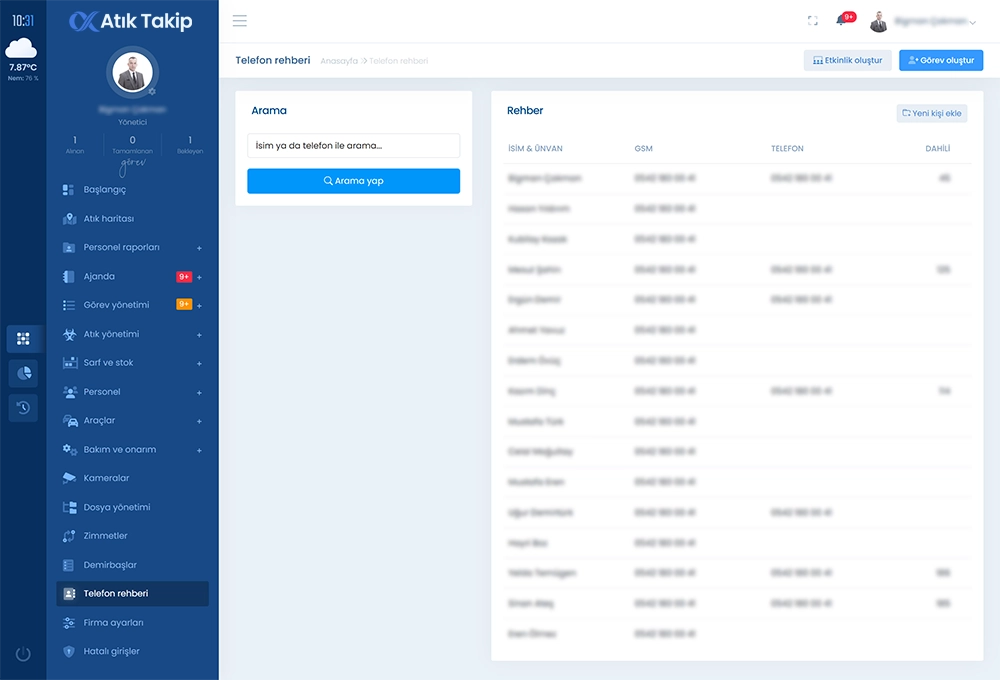Click the power logout icon

pyautogui.click(x=23, y=654)
